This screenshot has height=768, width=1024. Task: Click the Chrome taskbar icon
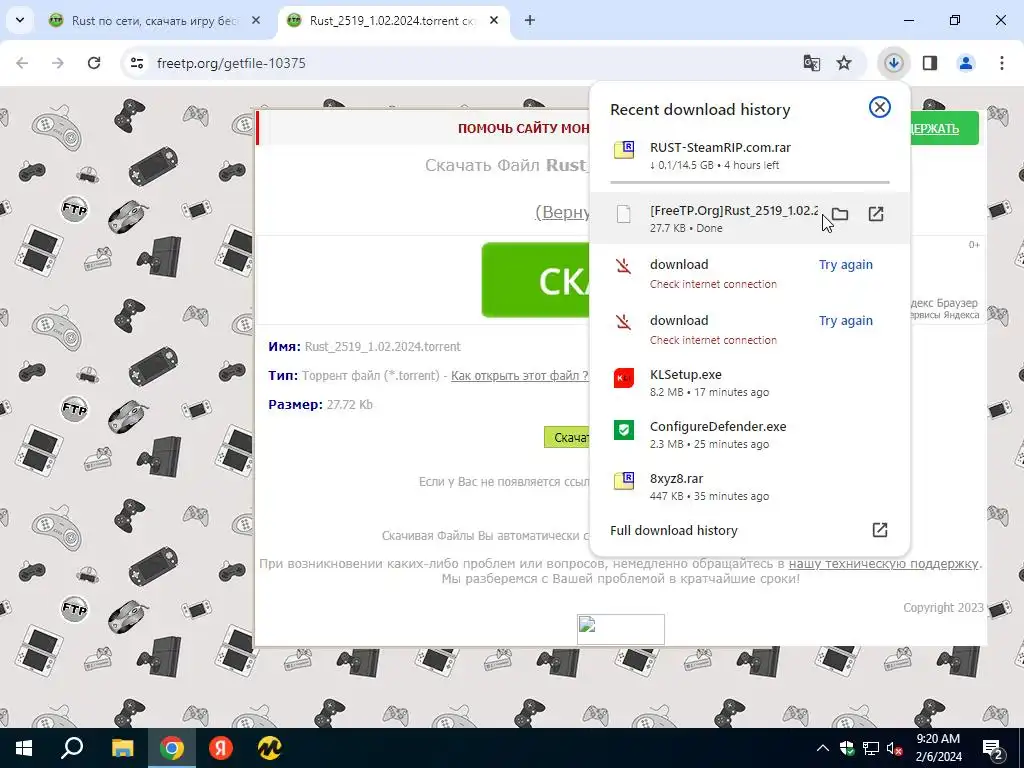[172, 748]
